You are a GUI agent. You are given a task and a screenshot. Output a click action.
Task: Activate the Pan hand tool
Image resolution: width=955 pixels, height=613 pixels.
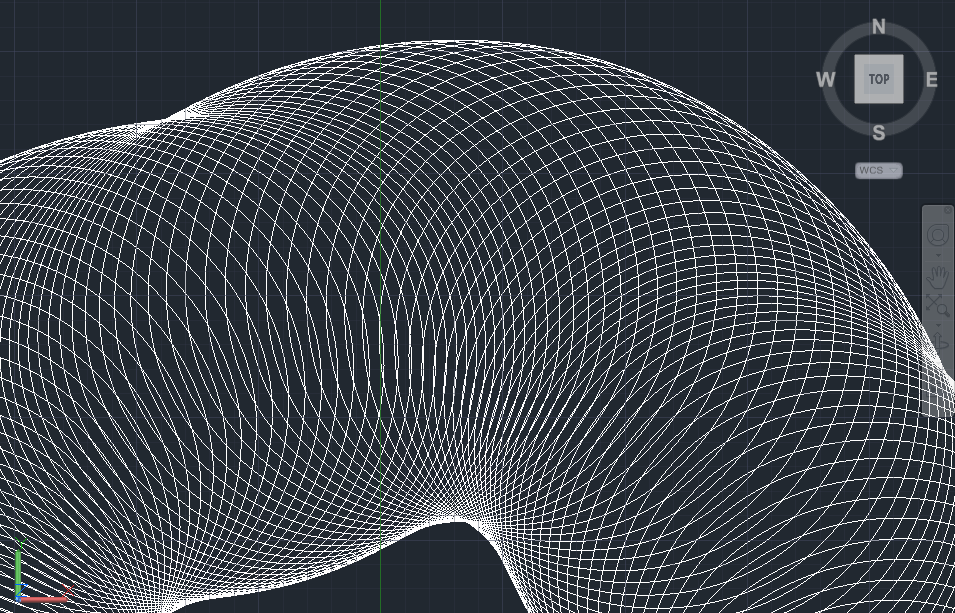[938, 274]
